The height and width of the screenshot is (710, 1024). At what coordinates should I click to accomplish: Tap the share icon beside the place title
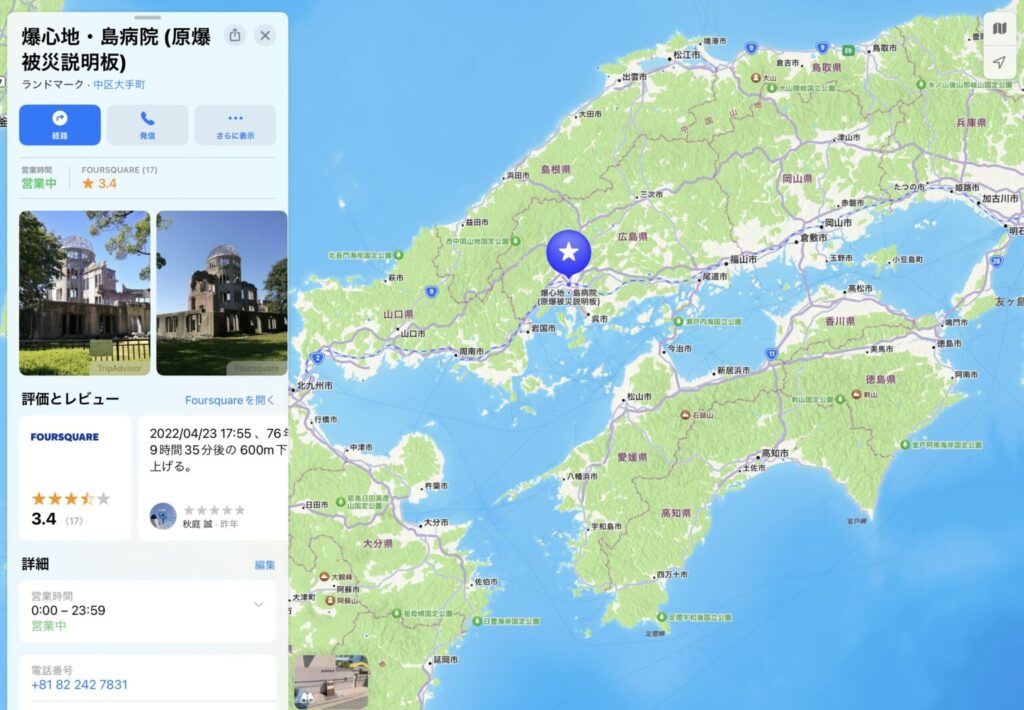pyautogui.click(x=235, y=36)
